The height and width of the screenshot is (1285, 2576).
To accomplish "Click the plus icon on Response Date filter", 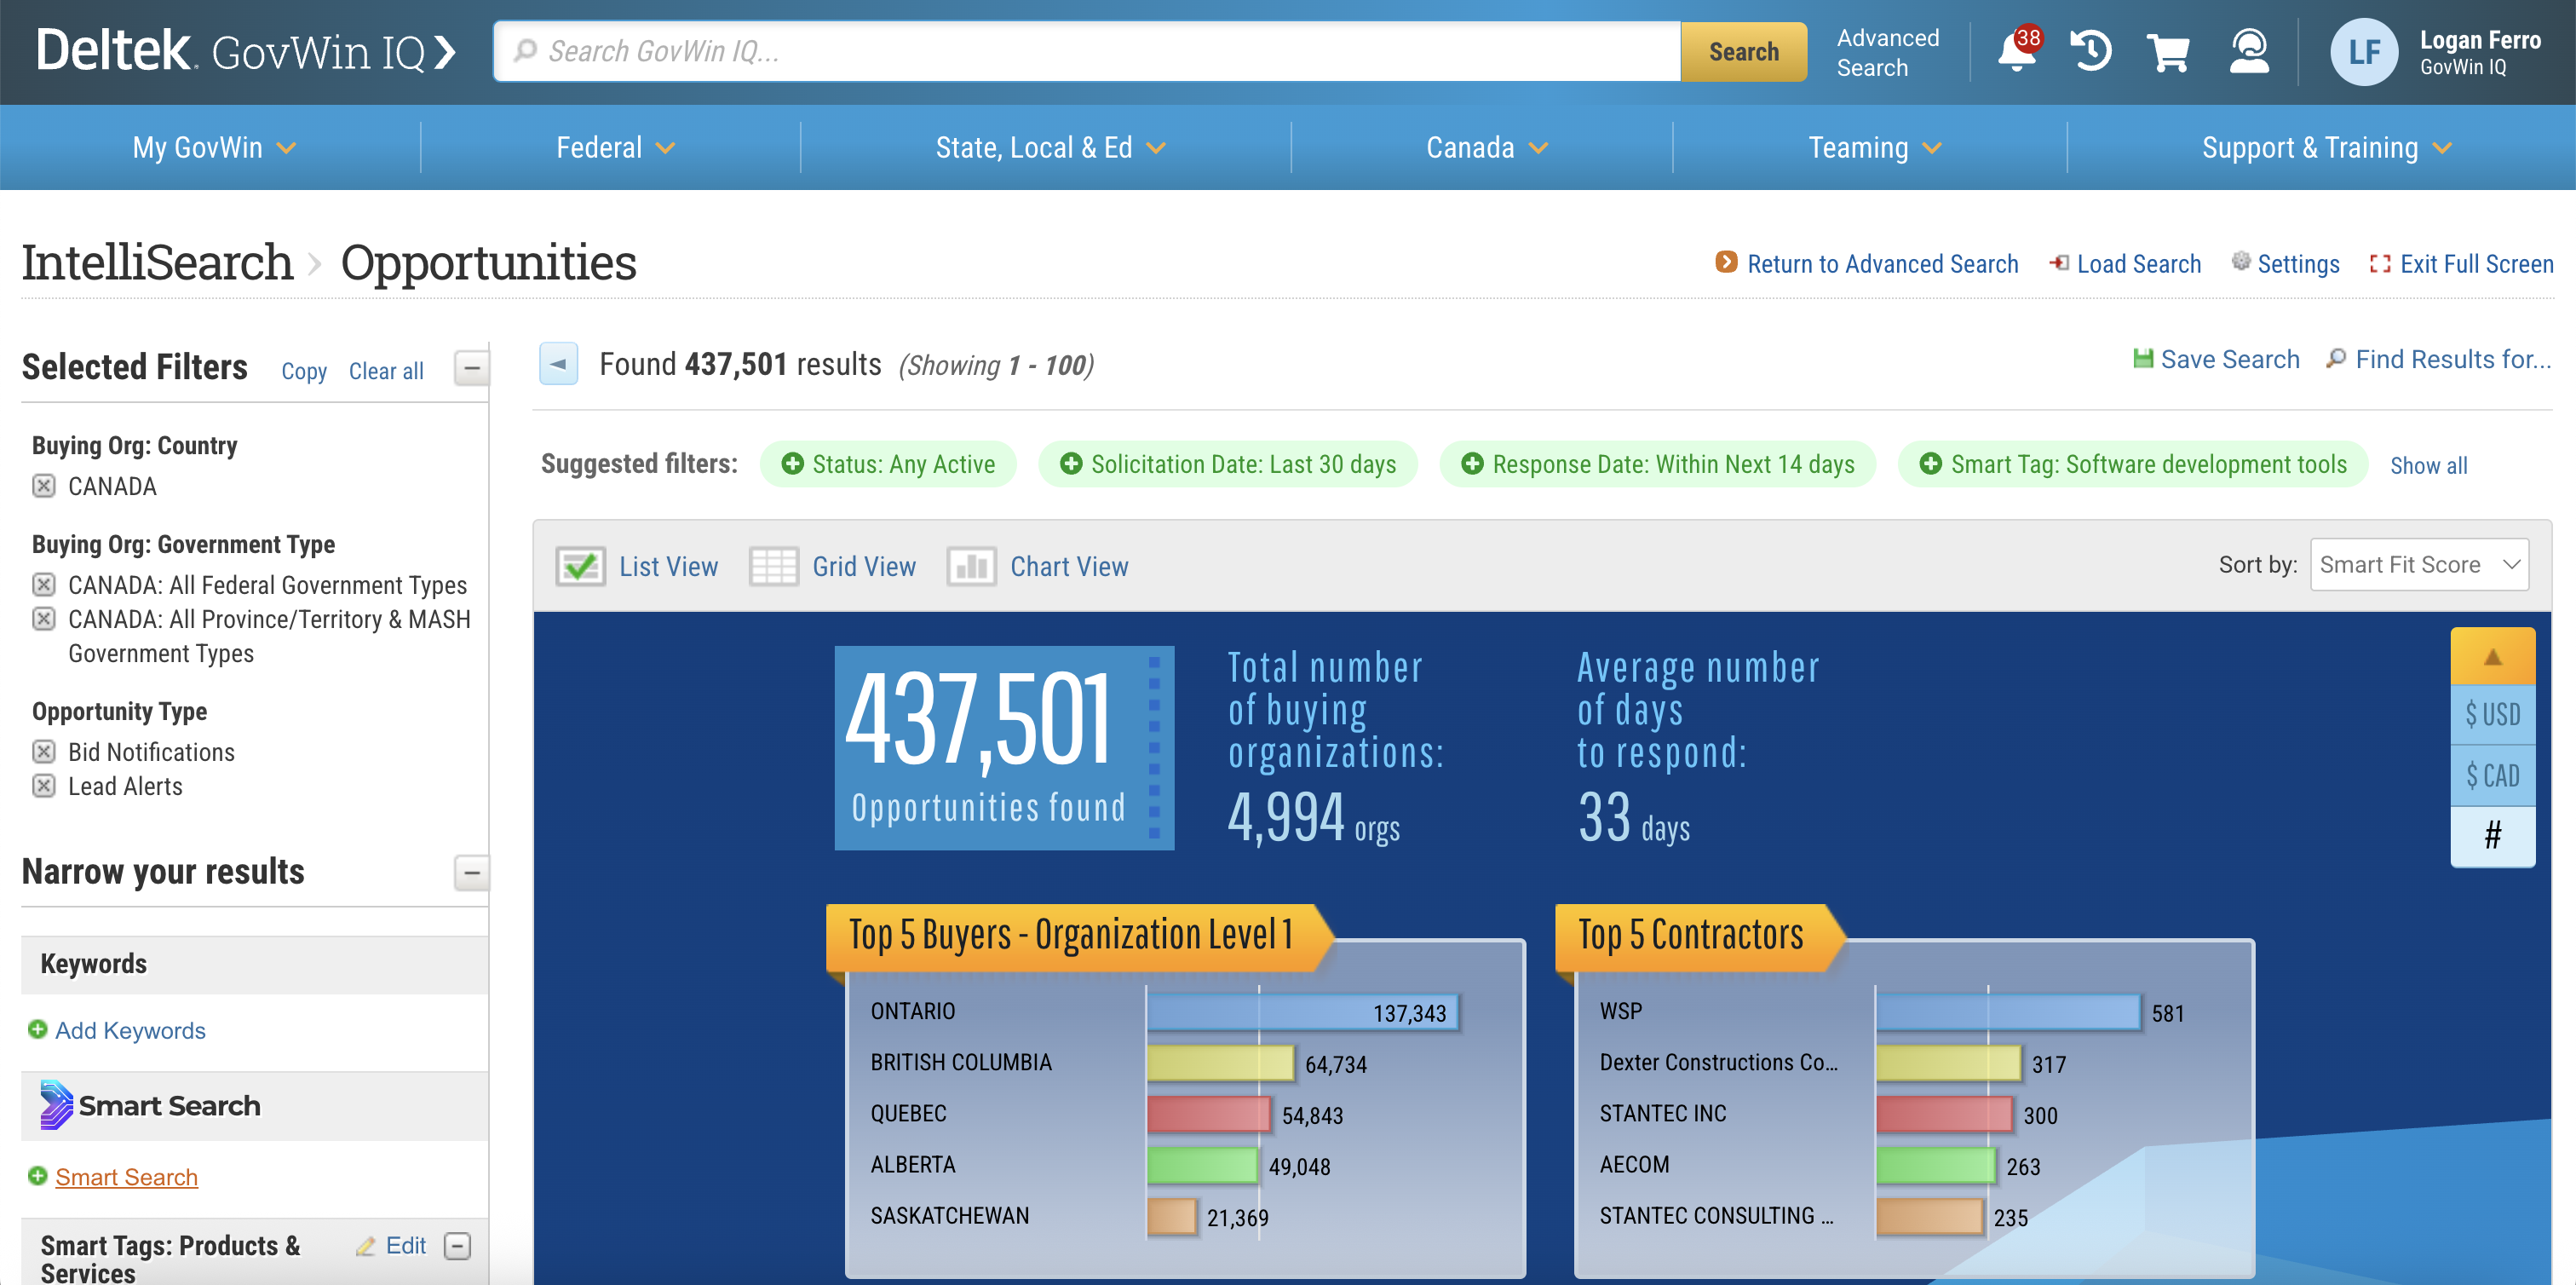I will (x=1472, y=464).
